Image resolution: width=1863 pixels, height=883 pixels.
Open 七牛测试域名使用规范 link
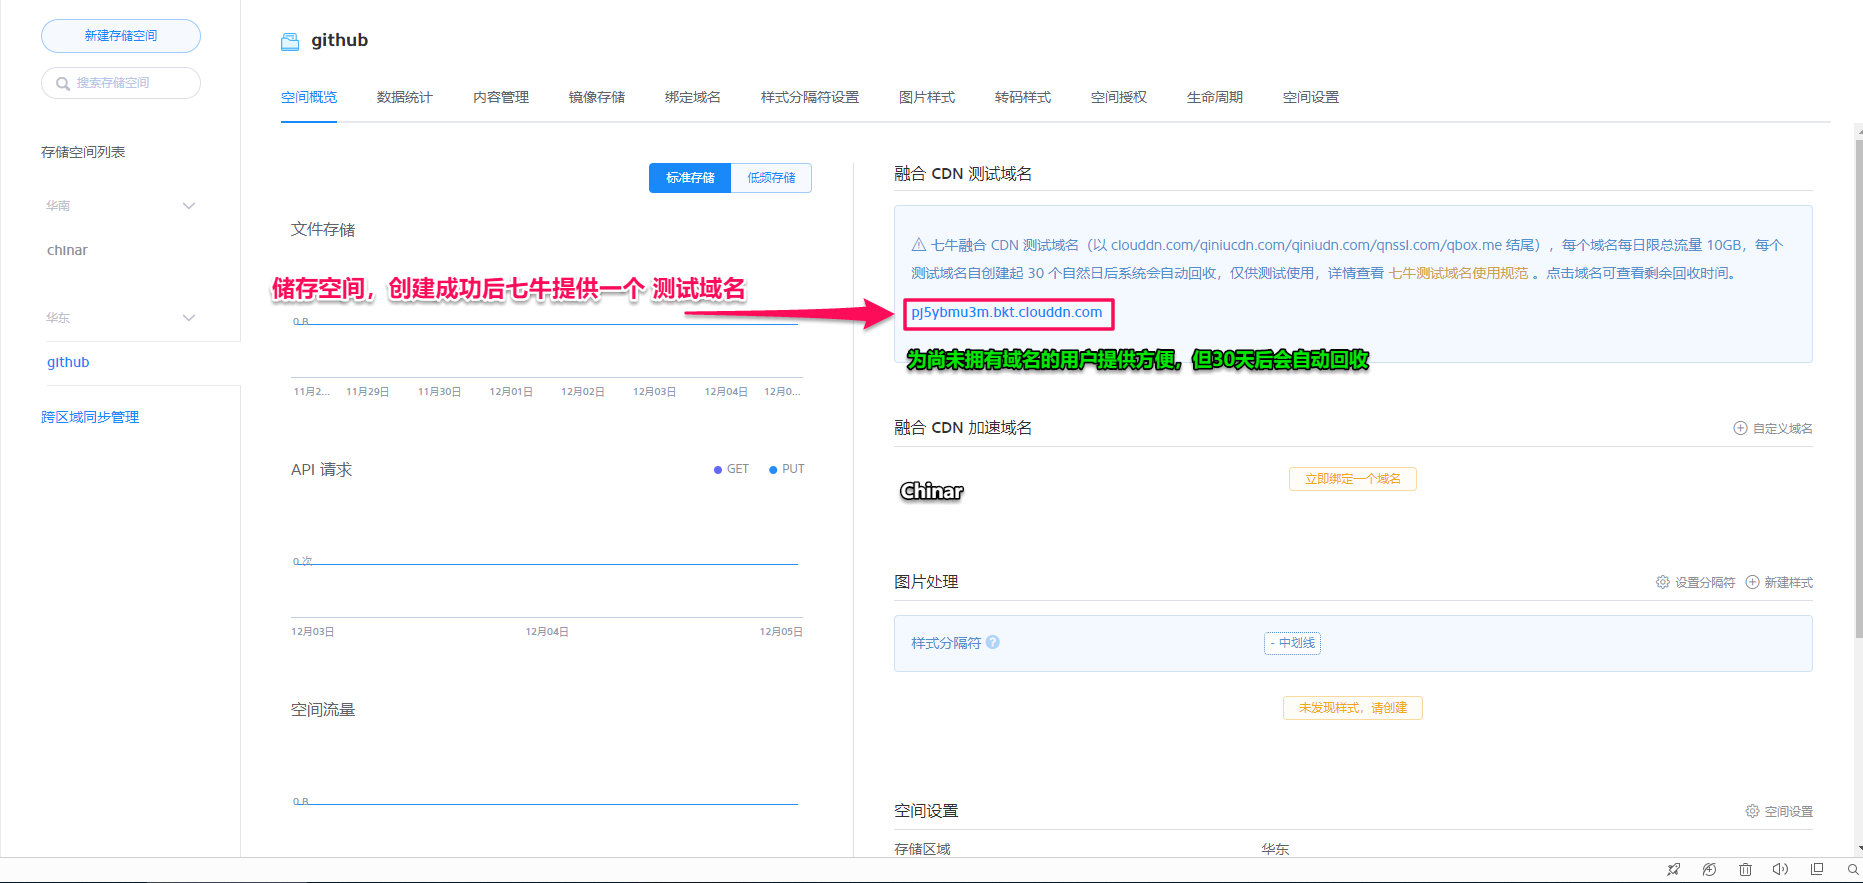(x=1458, y=273)
